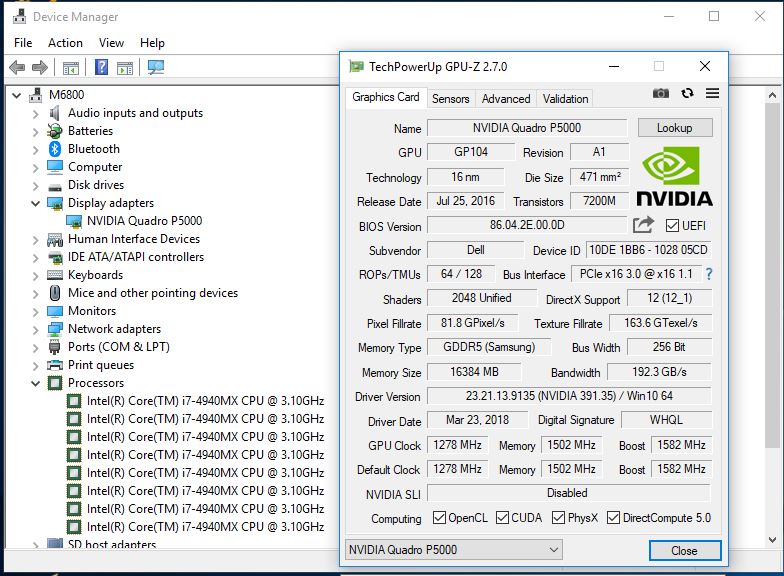Click the Keyboards category icon
Image resolution: width=784 pixels, height=576 pixels.
[x=54, y=275]
